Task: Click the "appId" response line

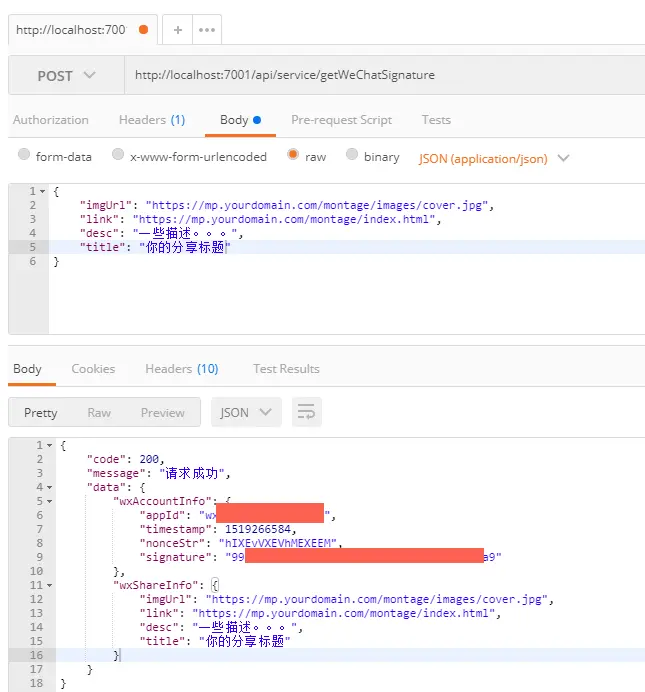Action: tap(238, 515)
